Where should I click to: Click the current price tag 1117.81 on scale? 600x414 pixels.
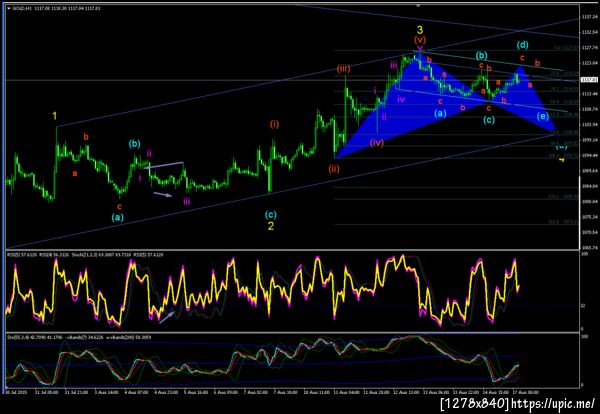pyautogui.click(x=587, y=80)
